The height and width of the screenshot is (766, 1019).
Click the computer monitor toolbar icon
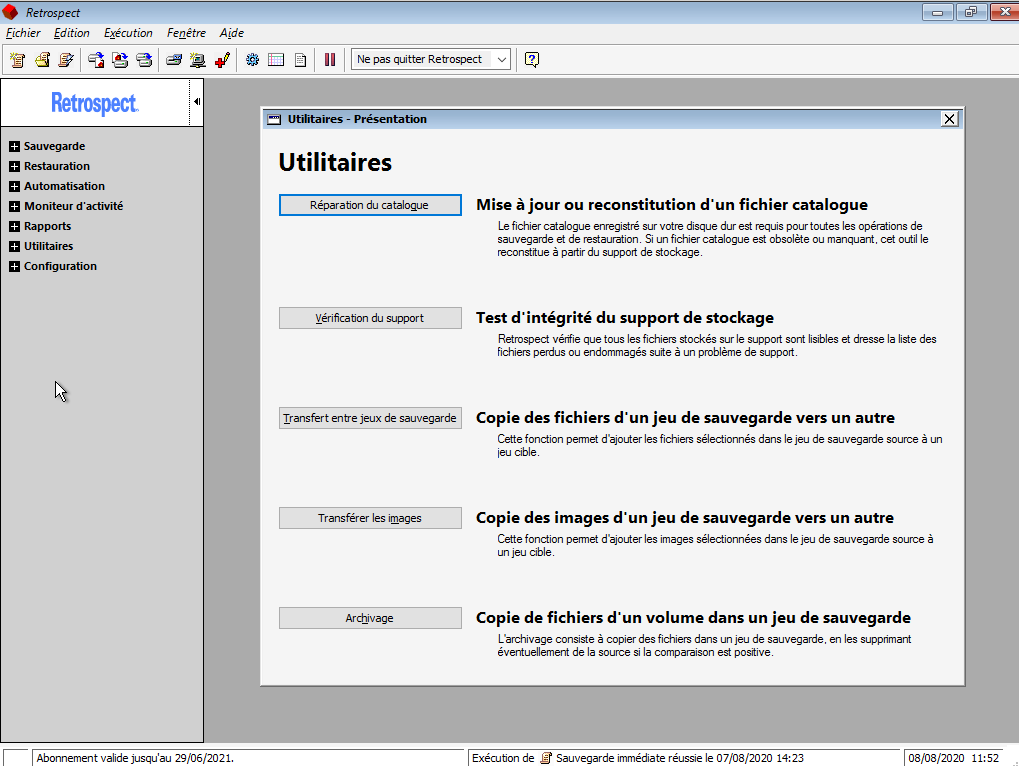click(198, 60)
